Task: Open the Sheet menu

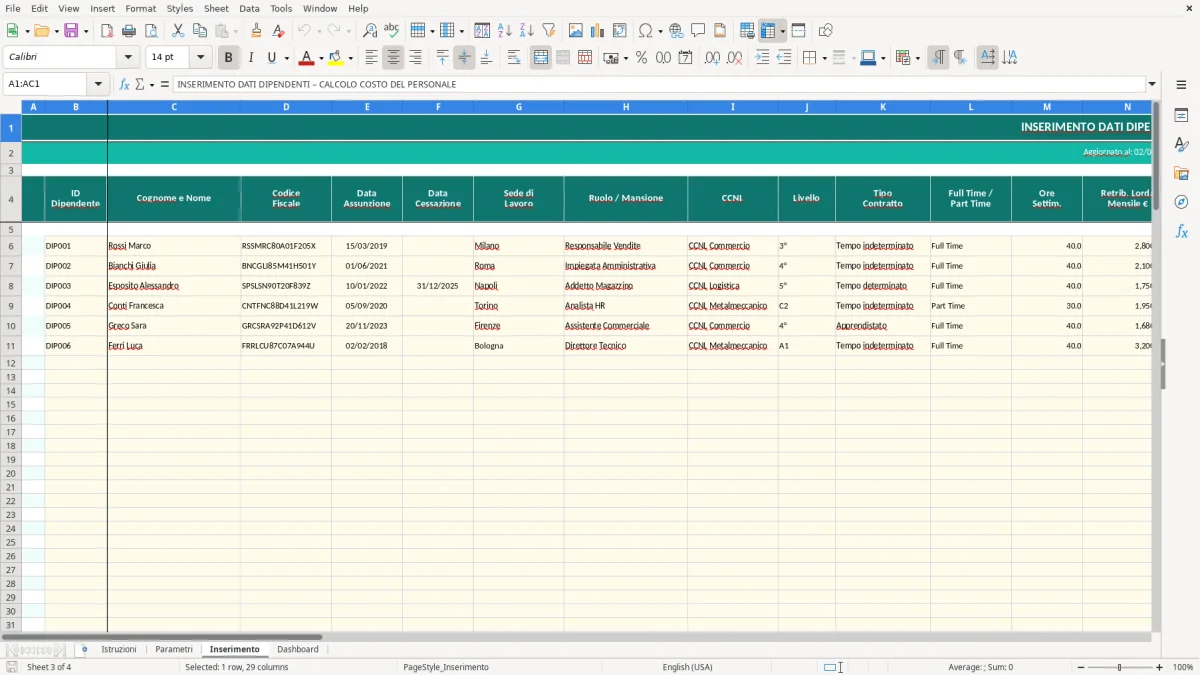Action: [216, 8]
